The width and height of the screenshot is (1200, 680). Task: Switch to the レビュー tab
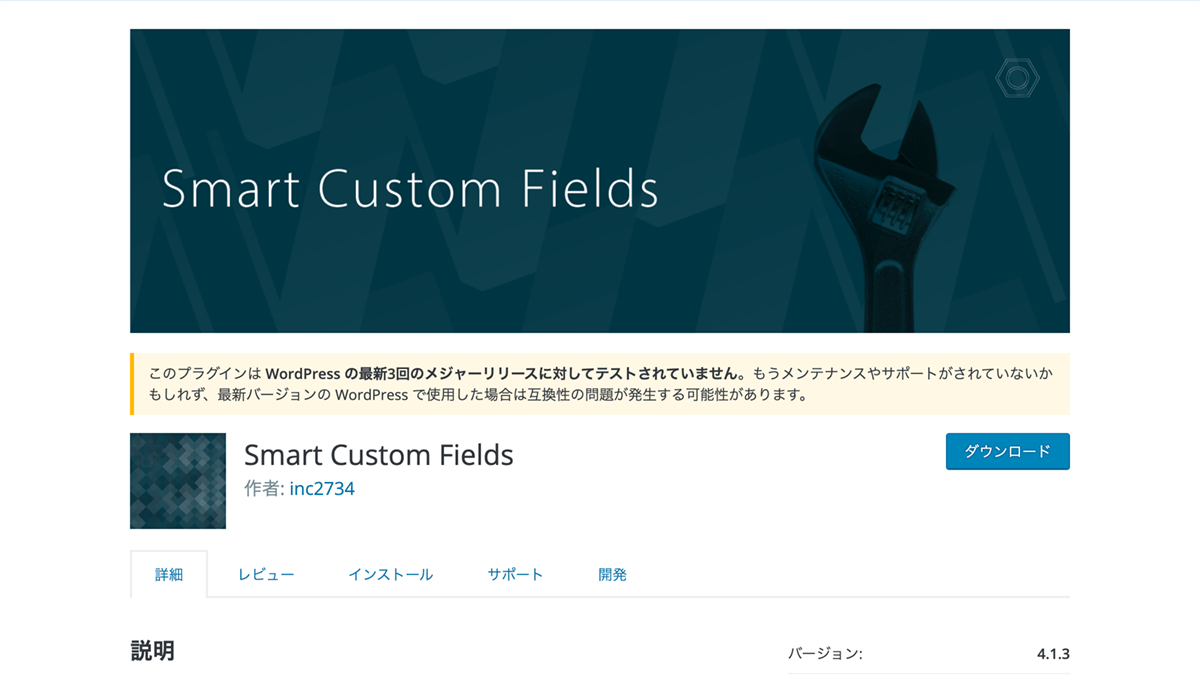tap(266, 575)
